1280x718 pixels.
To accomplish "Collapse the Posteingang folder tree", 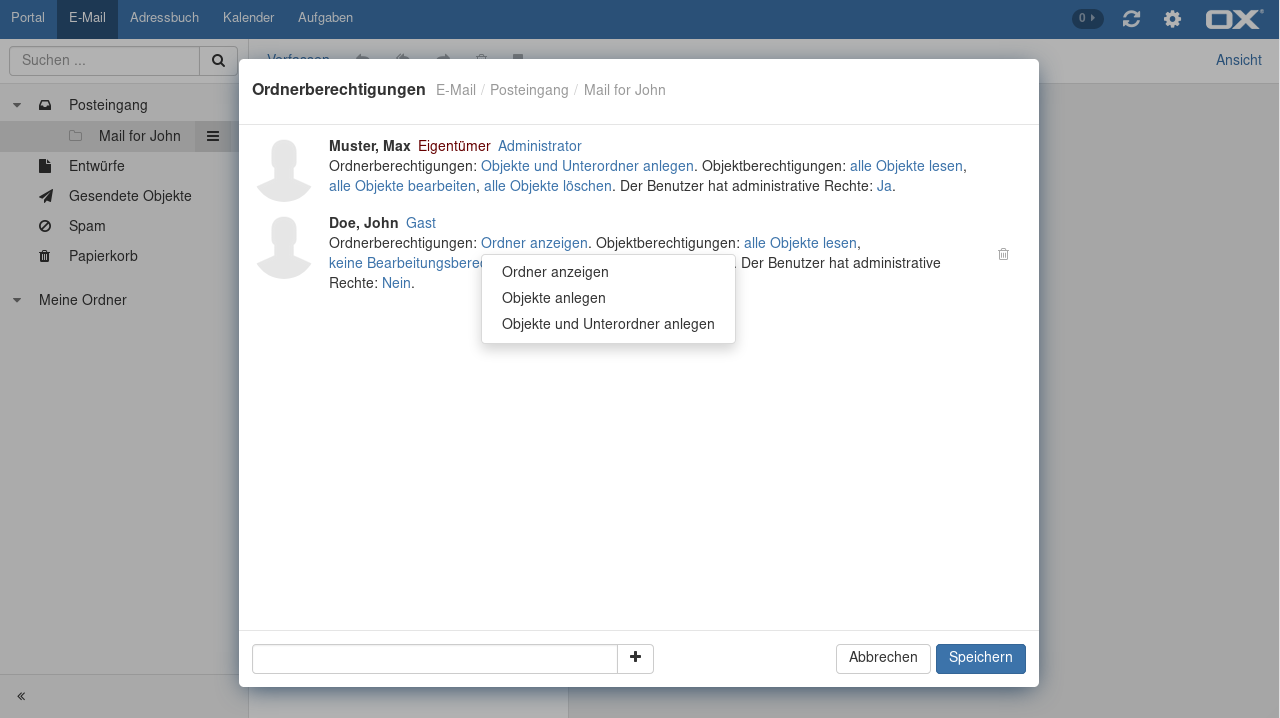I will tap(17, 105).
